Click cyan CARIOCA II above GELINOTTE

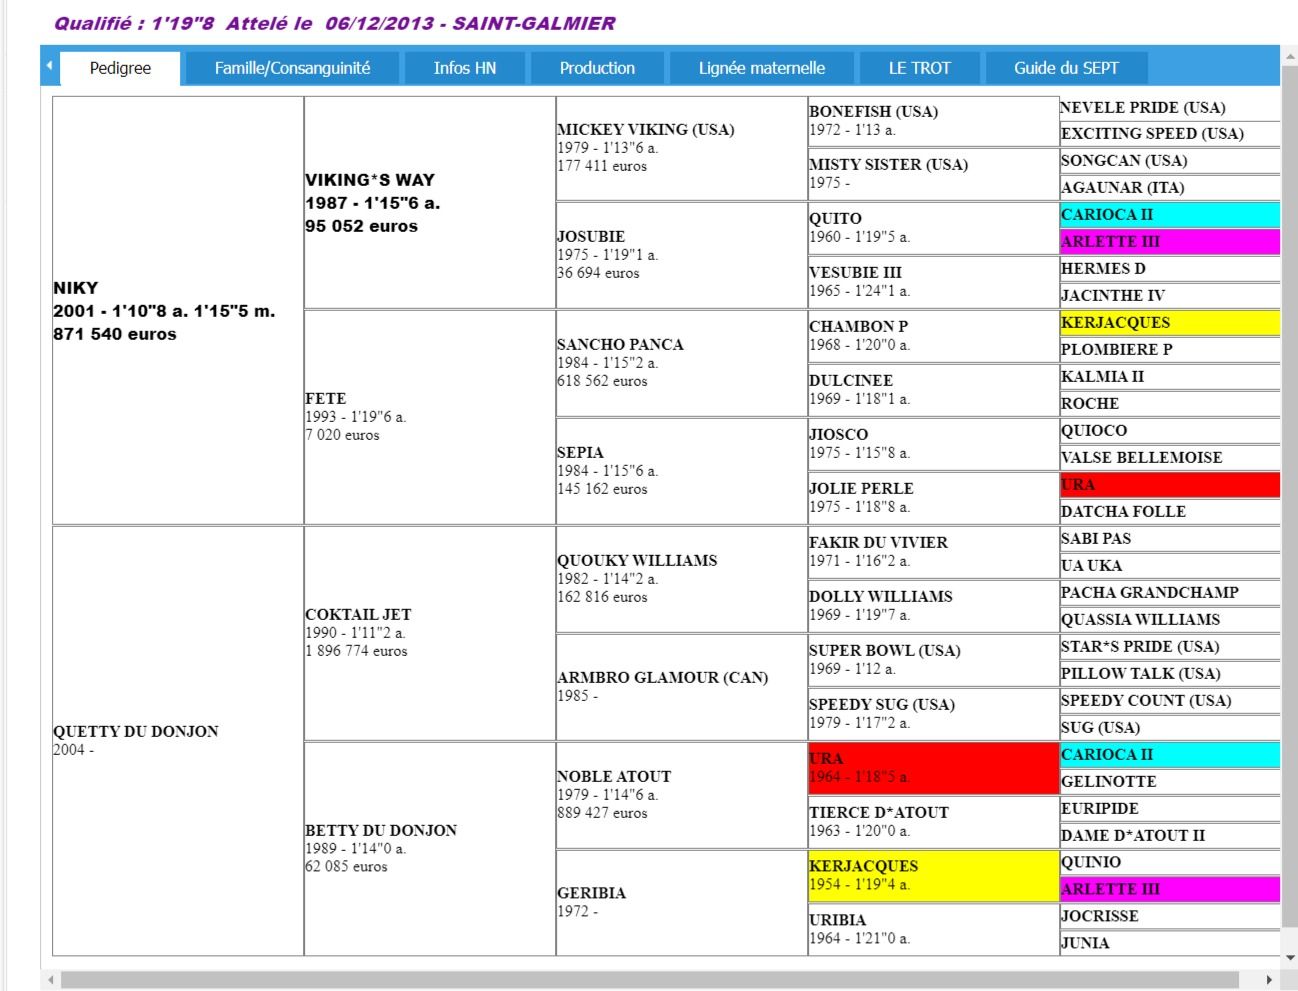click(1170, 755)
